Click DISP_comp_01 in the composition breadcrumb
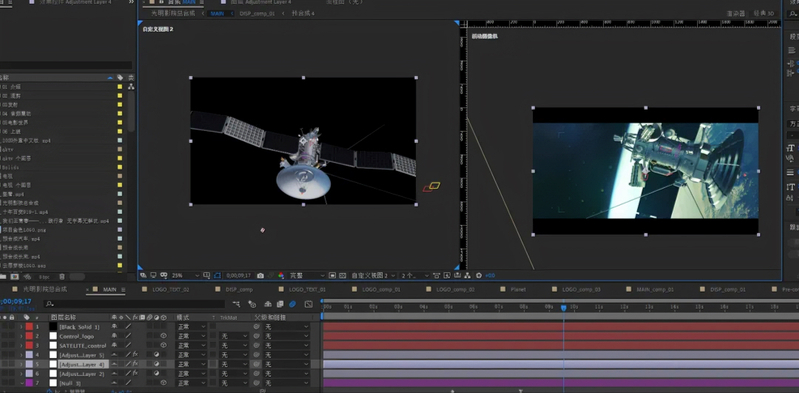This screenshot has width=799, height=393. click(x=257, y=13)
